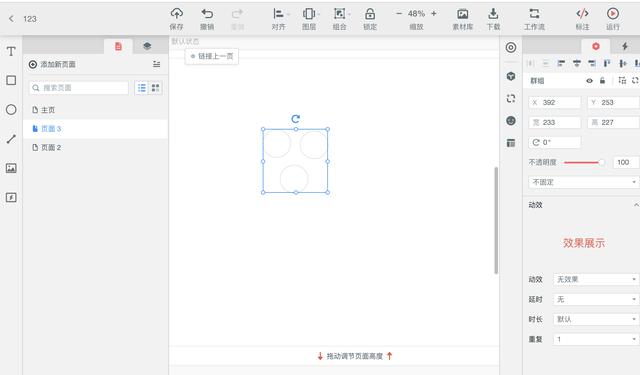Select 页面 3 in page list
This screenshot has width=640, height=375.
click(95, 129)
